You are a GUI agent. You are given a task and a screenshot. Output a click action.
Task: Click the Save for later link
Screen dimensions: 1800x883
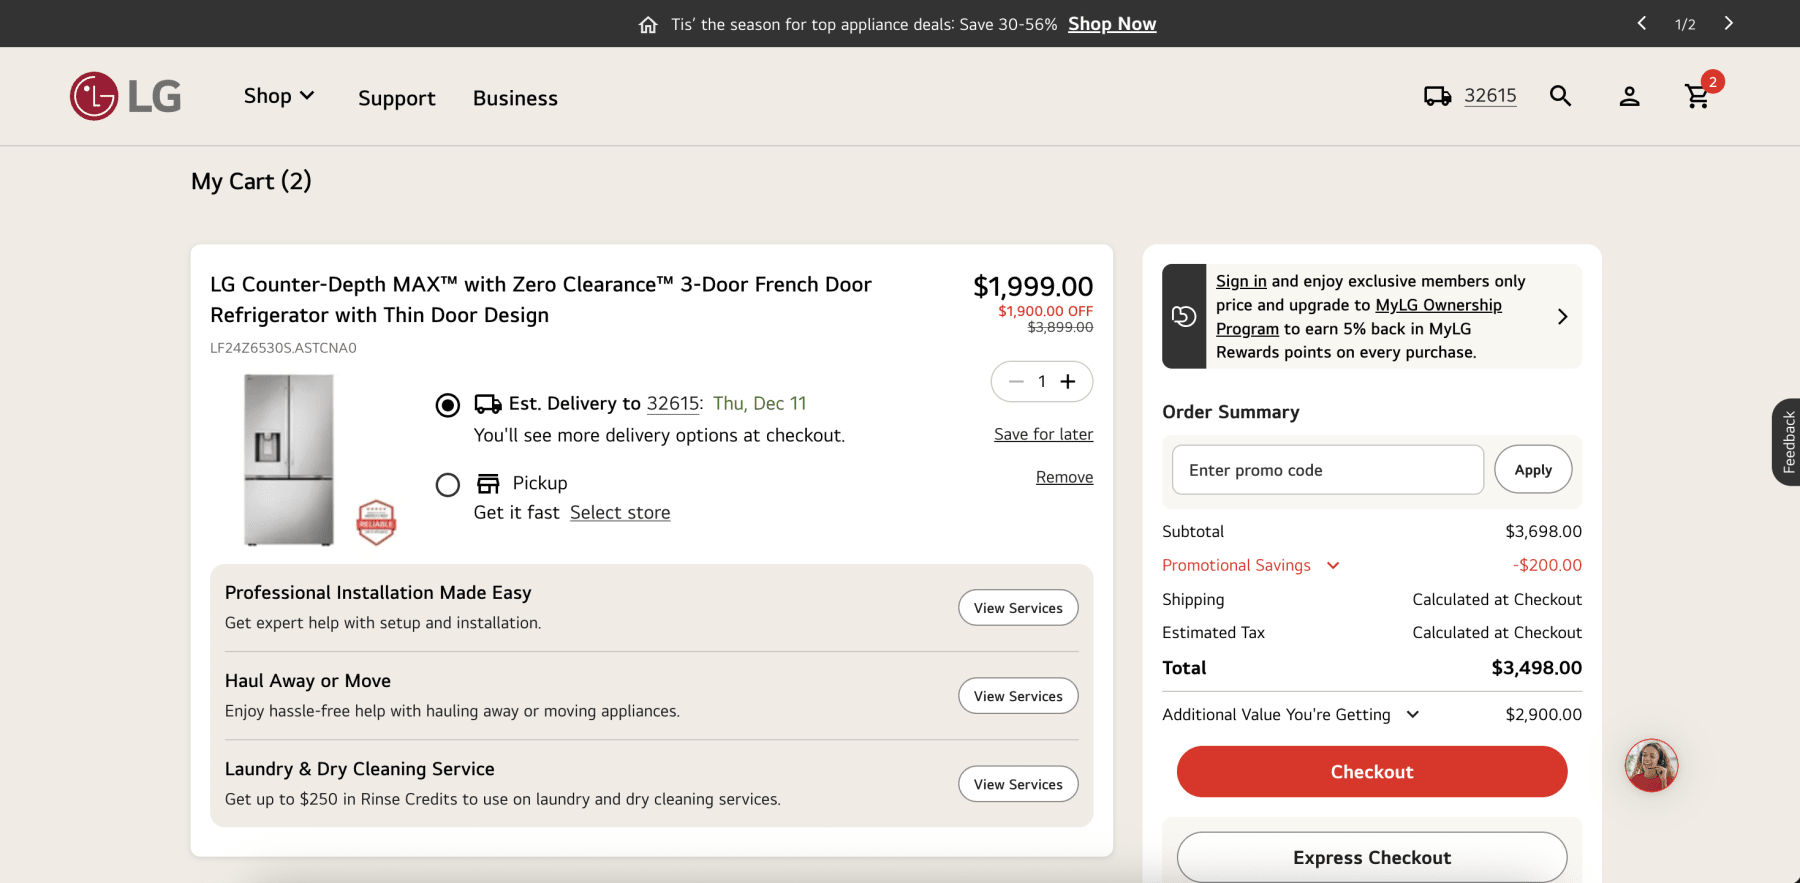(x=1043, y=434)
